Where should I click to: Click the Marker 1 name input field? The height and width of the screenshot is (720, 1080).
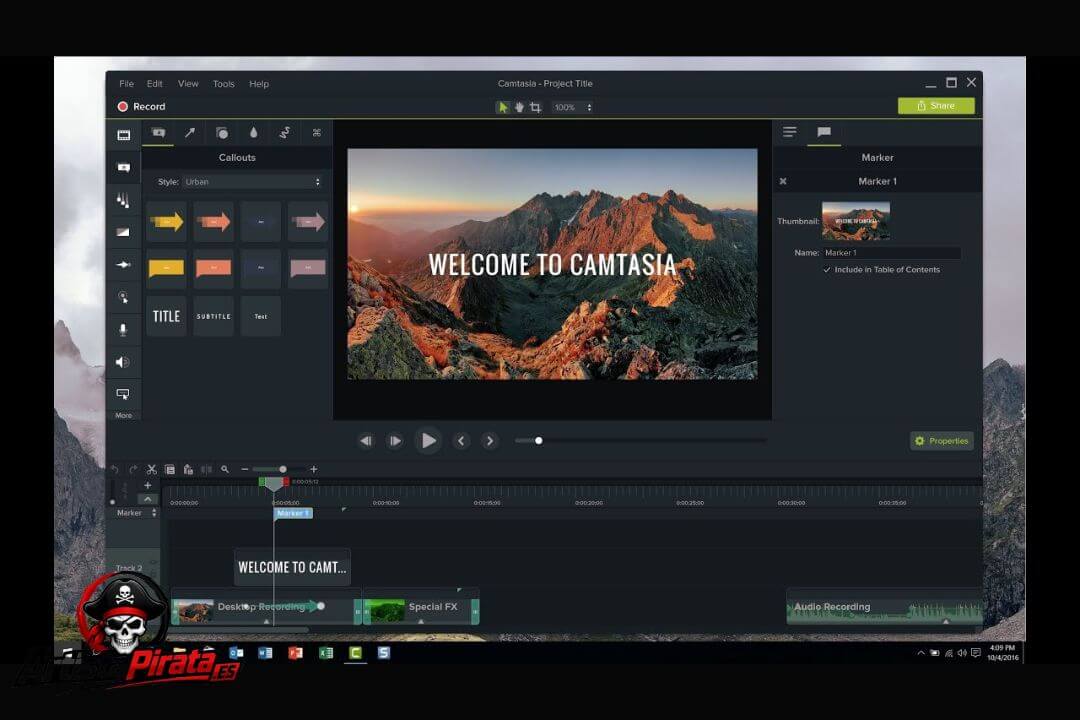pos(891,253)
